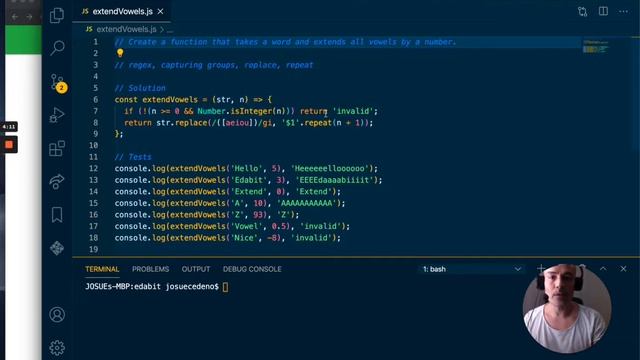The height and width of the screenshot is (360, 640).
Task: Click the code minimap preview
Action: point(596,46)
